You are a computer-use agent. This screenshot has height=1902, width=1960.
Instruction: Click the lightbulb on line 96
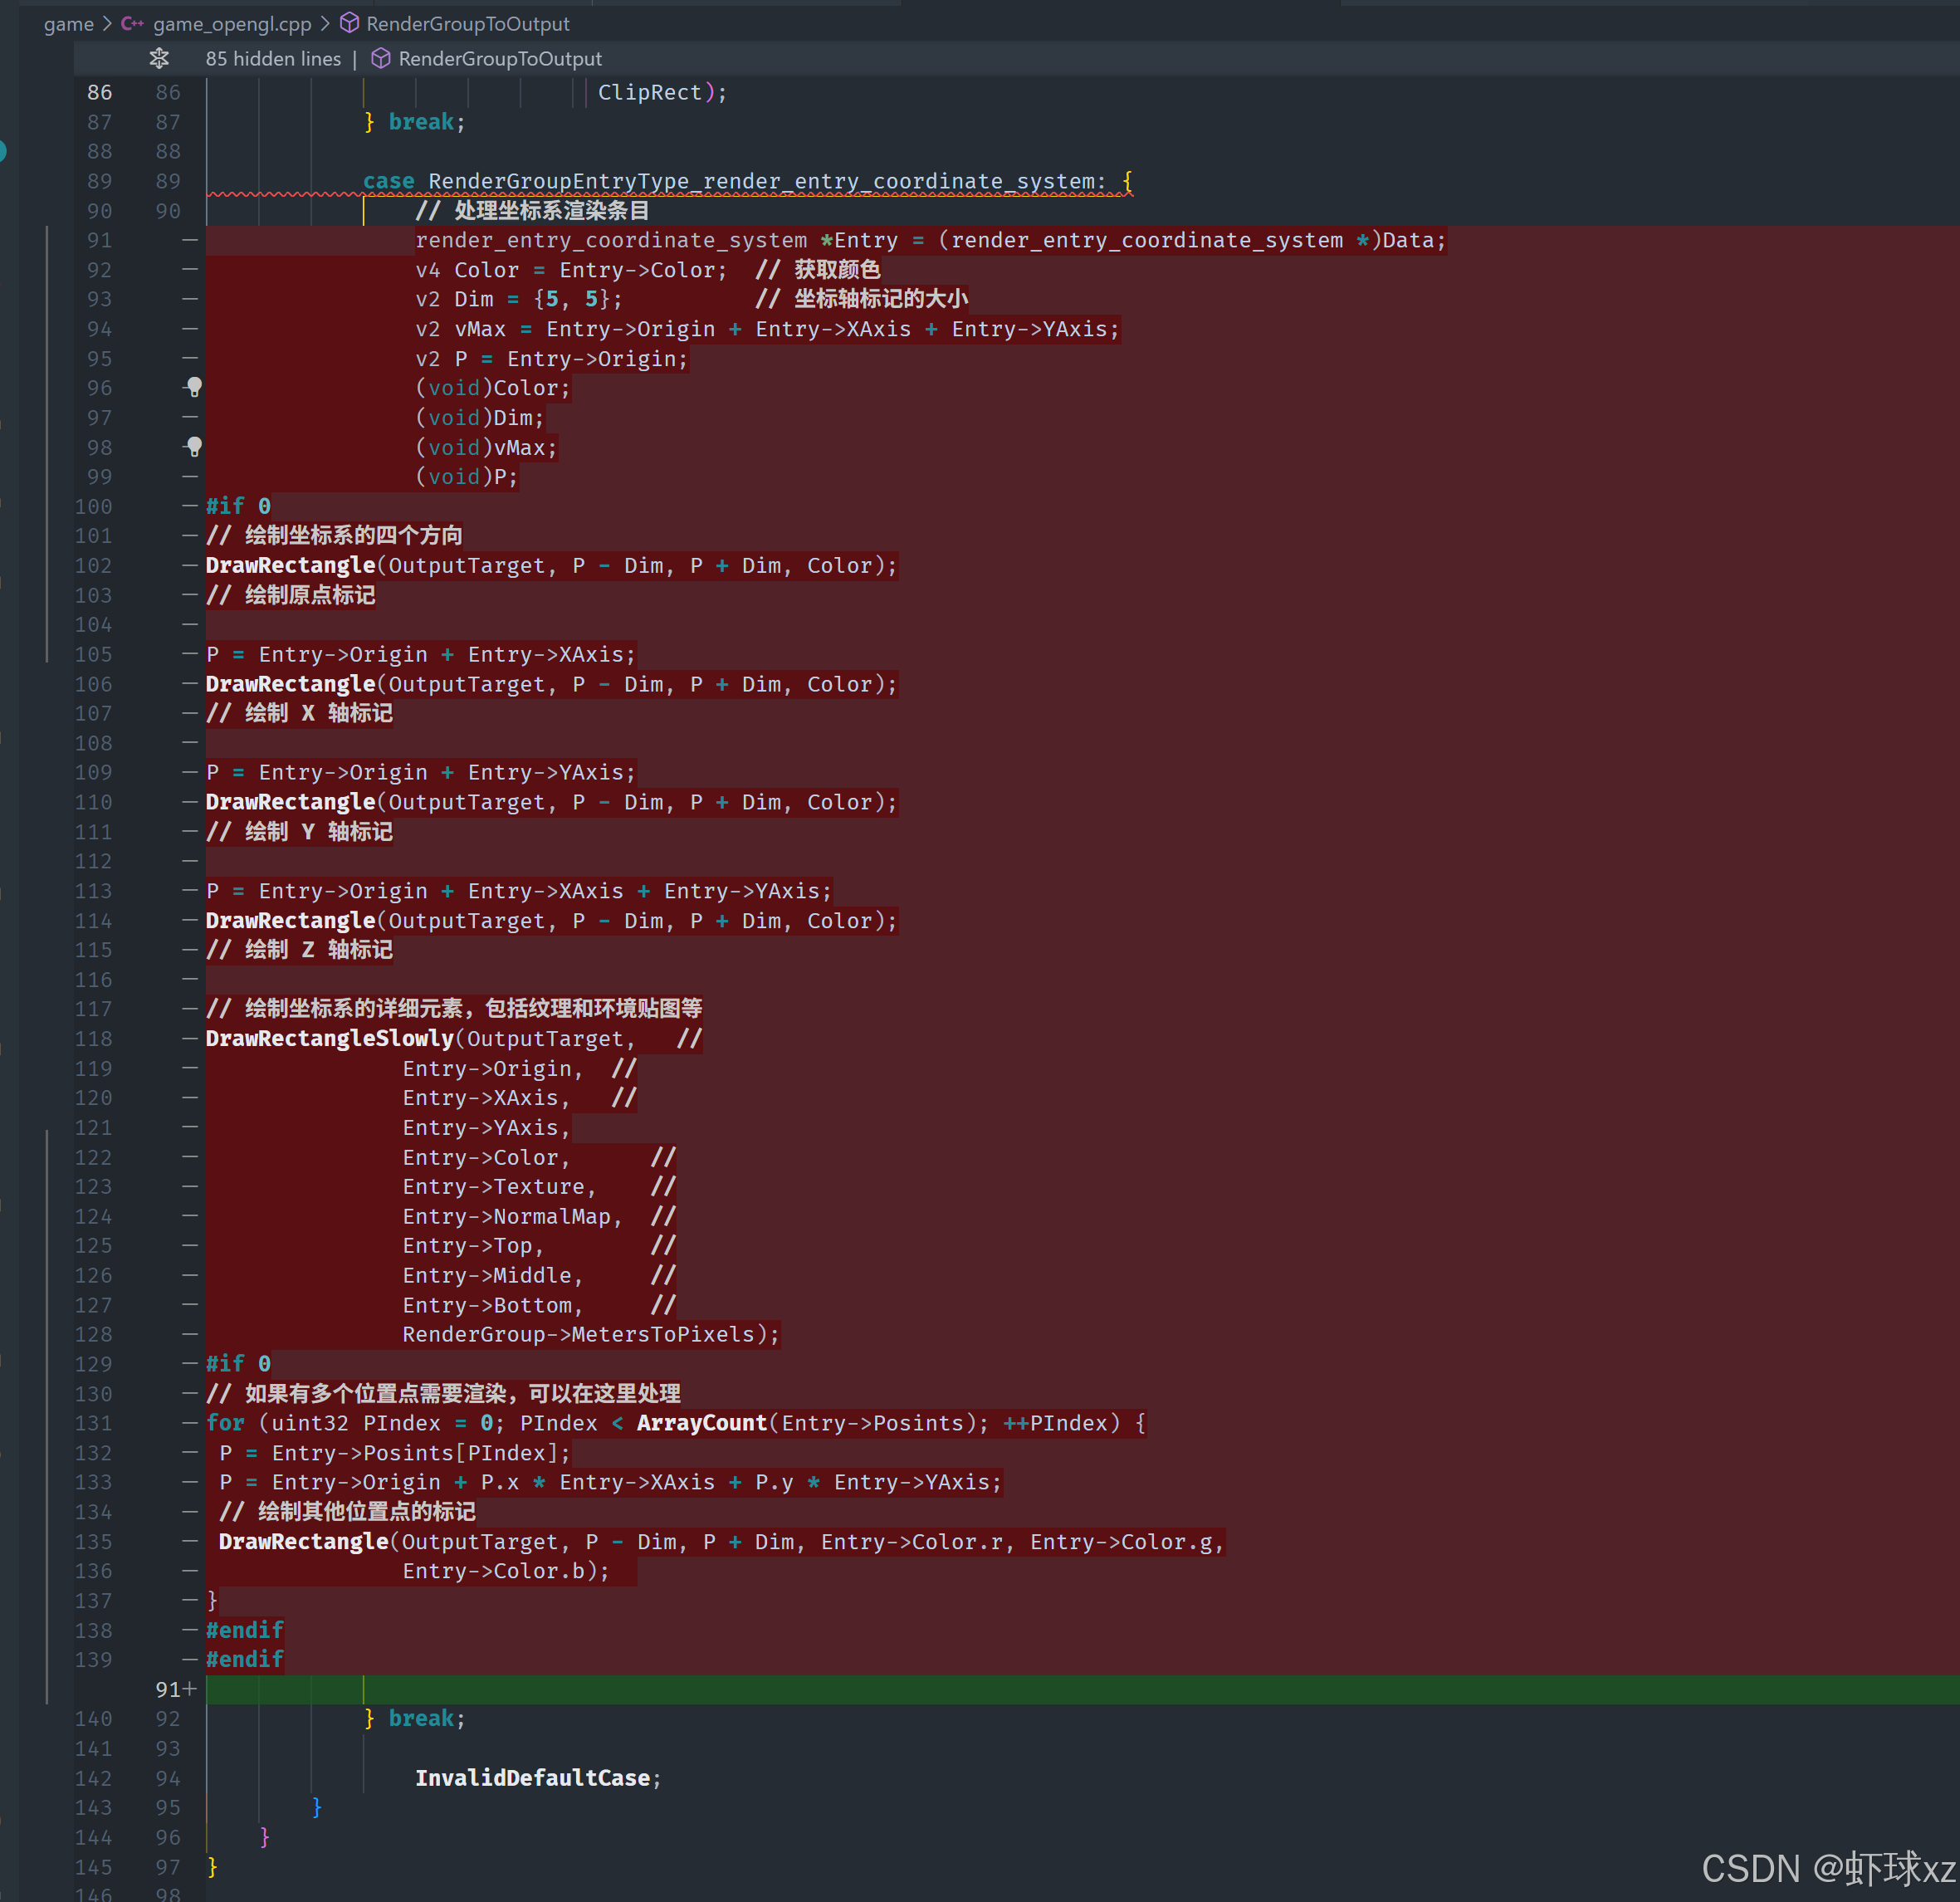[194, 387]
